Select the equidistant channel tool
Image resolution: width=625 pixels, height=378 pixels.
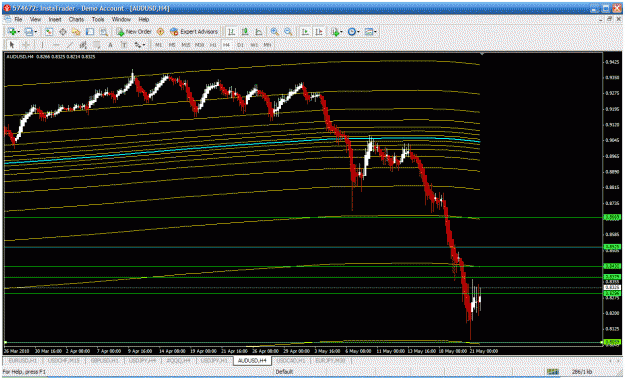[83, 45]
